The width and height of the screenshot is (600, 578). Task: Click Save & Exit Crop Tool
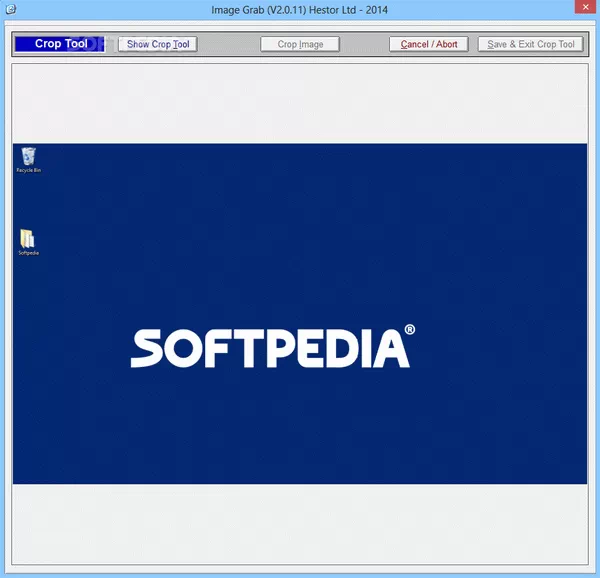531,44
